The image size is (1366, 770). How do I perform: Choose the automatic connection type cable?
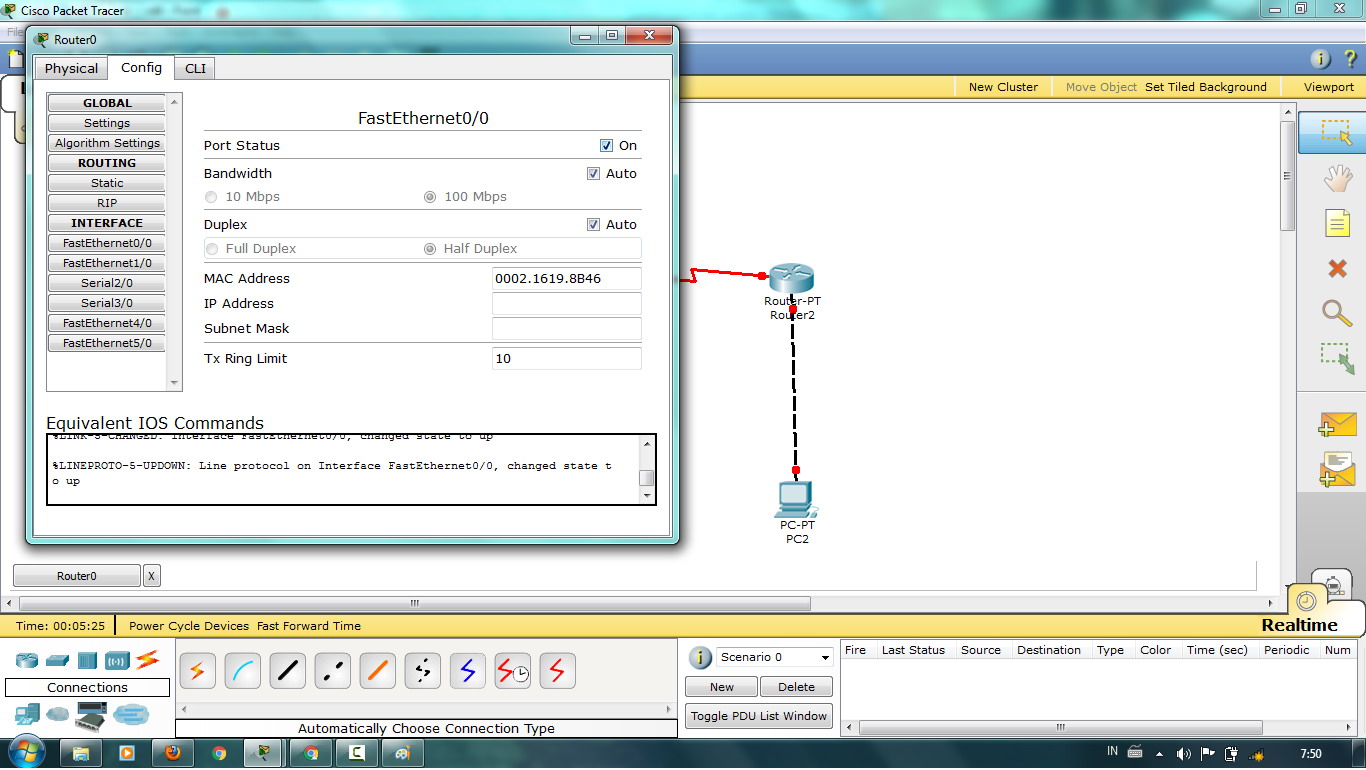click(x=197, y=671)
